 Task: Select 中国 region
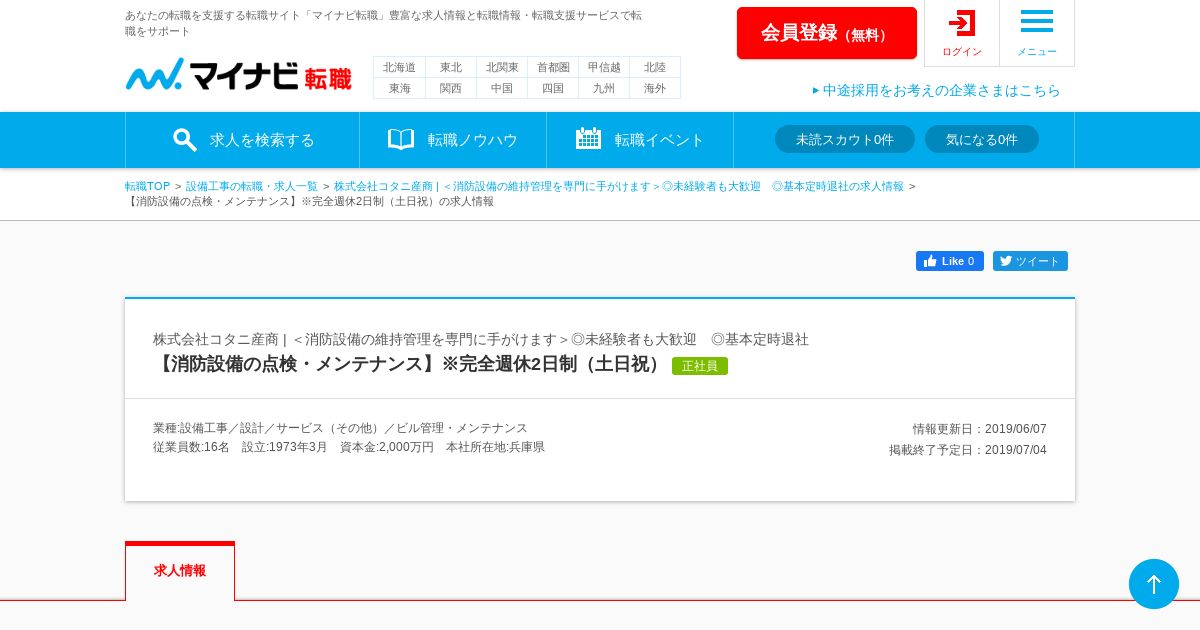pyautogui.click(x=502, y=88)
